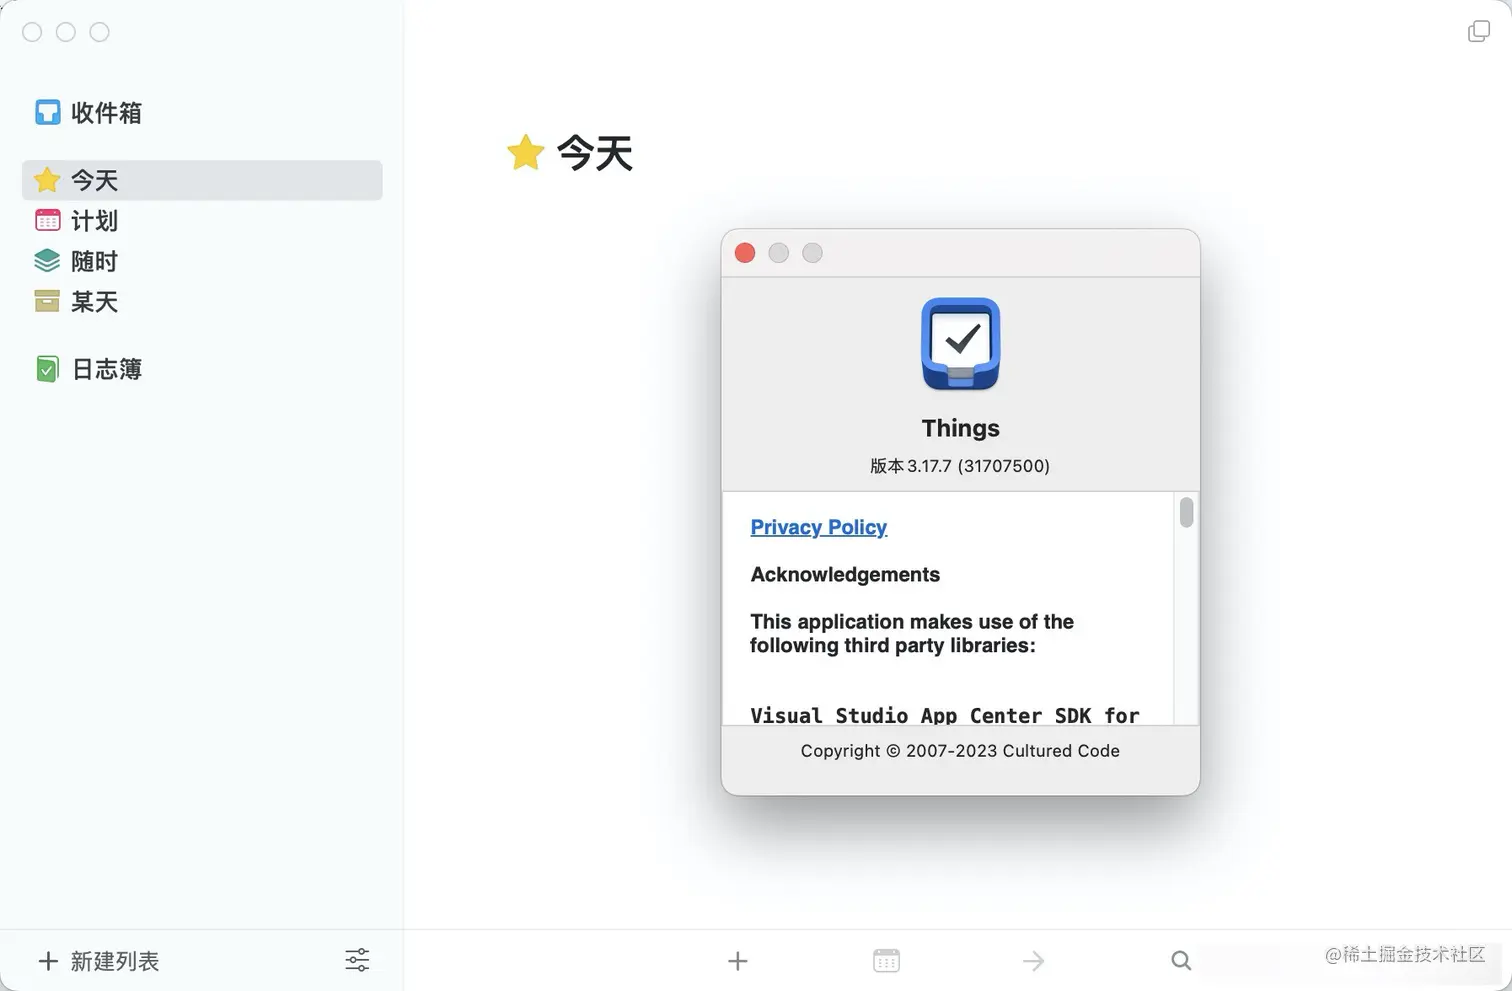Close the About Things dialog
Image resolution: width=1512 pixels, height=991 pixels.
(x=745, y=253)
